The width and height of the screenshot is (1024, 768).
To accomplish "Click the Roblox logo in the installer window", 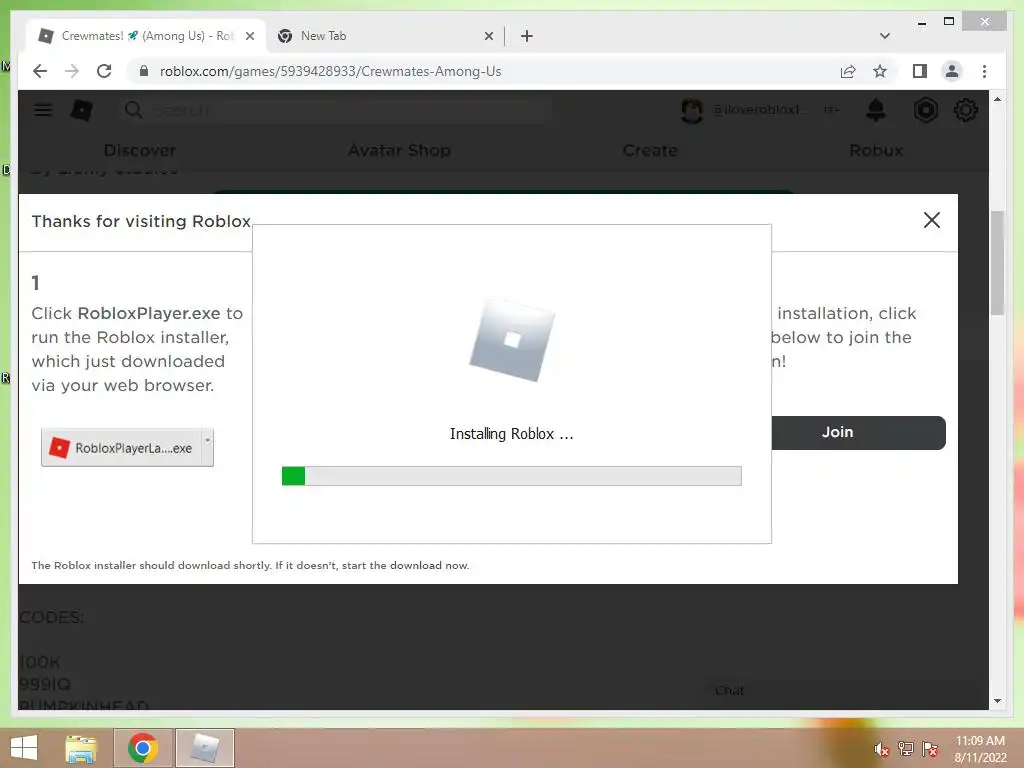I will pos(512,340).
